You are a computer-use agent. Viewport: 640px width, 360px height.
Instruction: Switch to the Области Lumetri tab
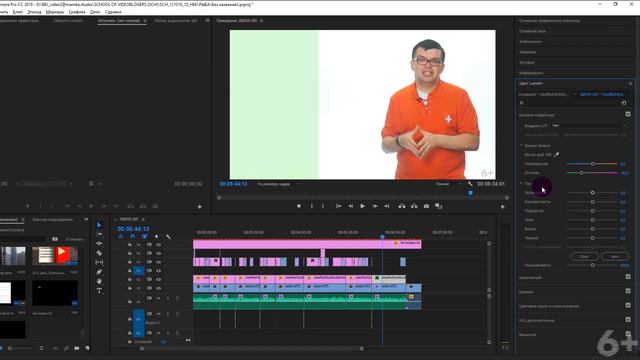click(68, 20)
